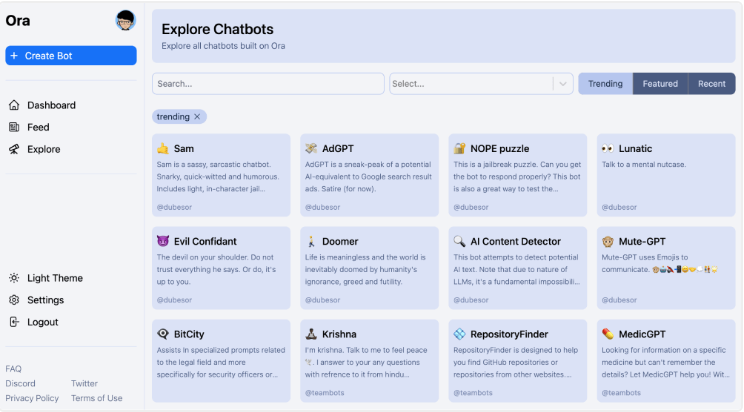Viewport: 744px width, 412px height.
Task: Open the Twitter link
Action: (x=84, y=384)
